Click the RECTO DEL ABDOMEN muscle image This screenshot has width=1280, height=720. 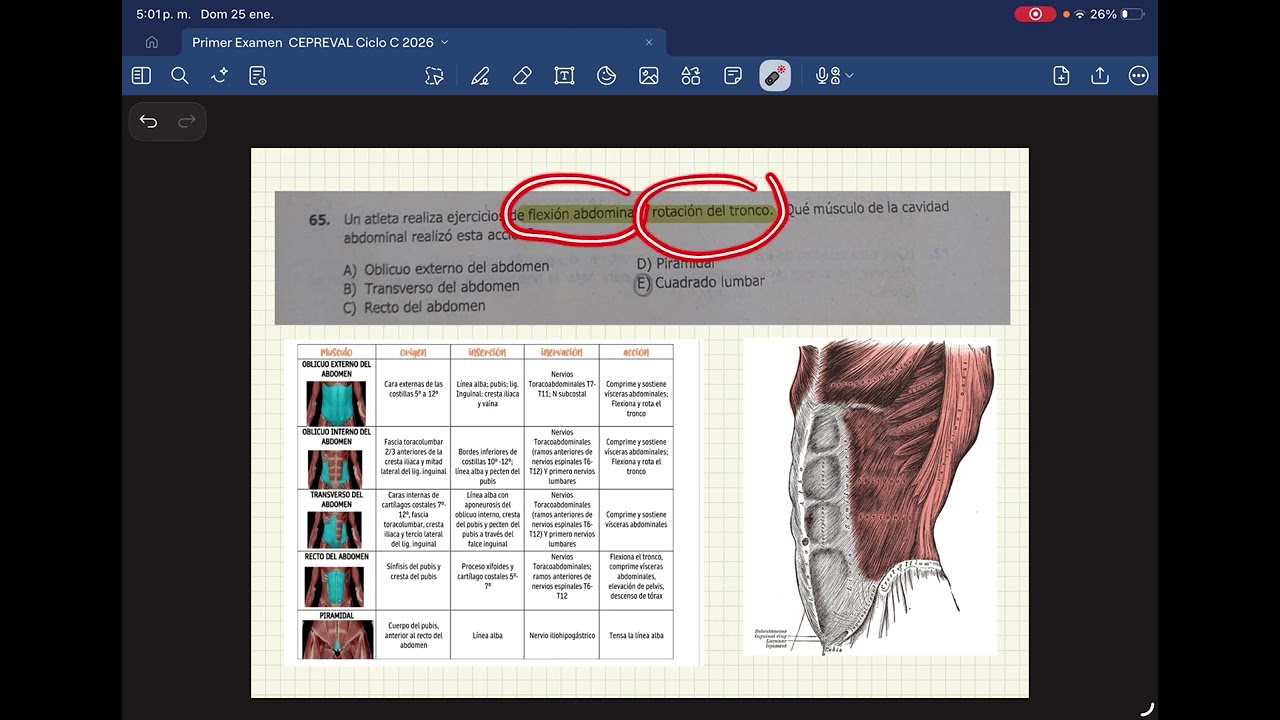coord(336,586)
